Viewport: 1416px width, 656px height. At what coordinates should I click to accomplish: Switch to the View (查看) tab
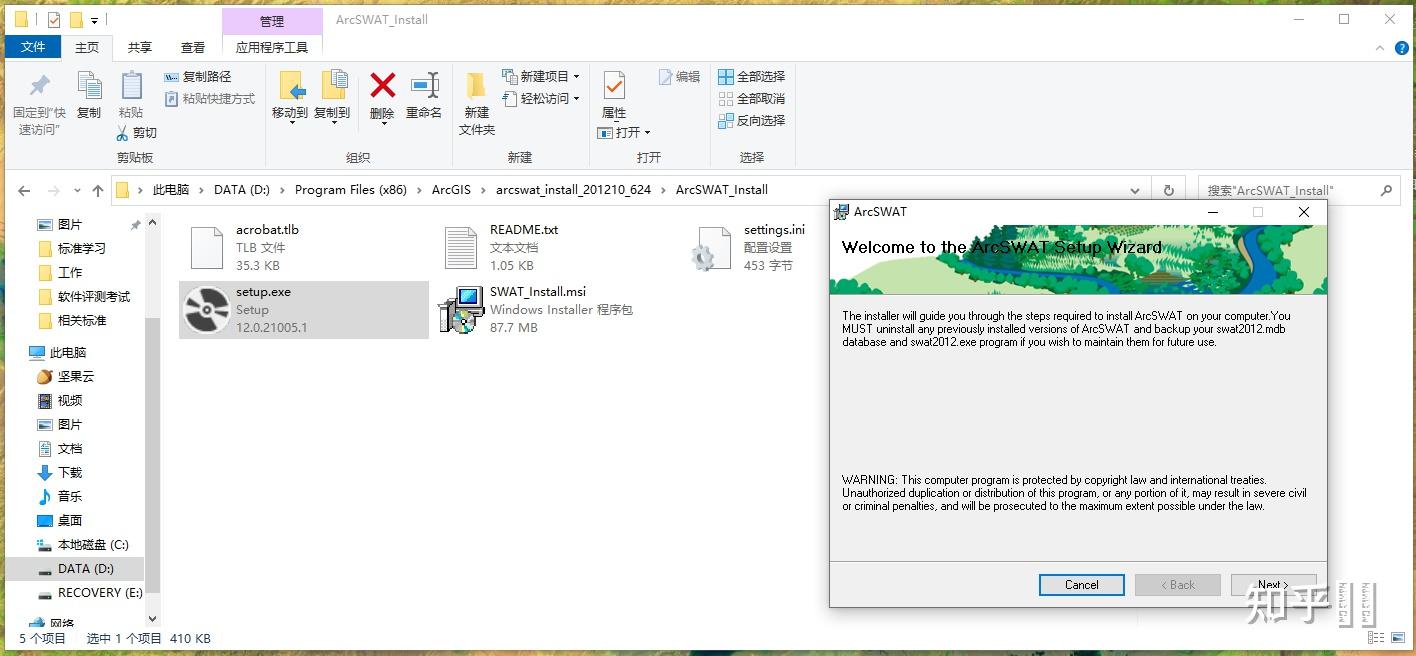(193, 47)
